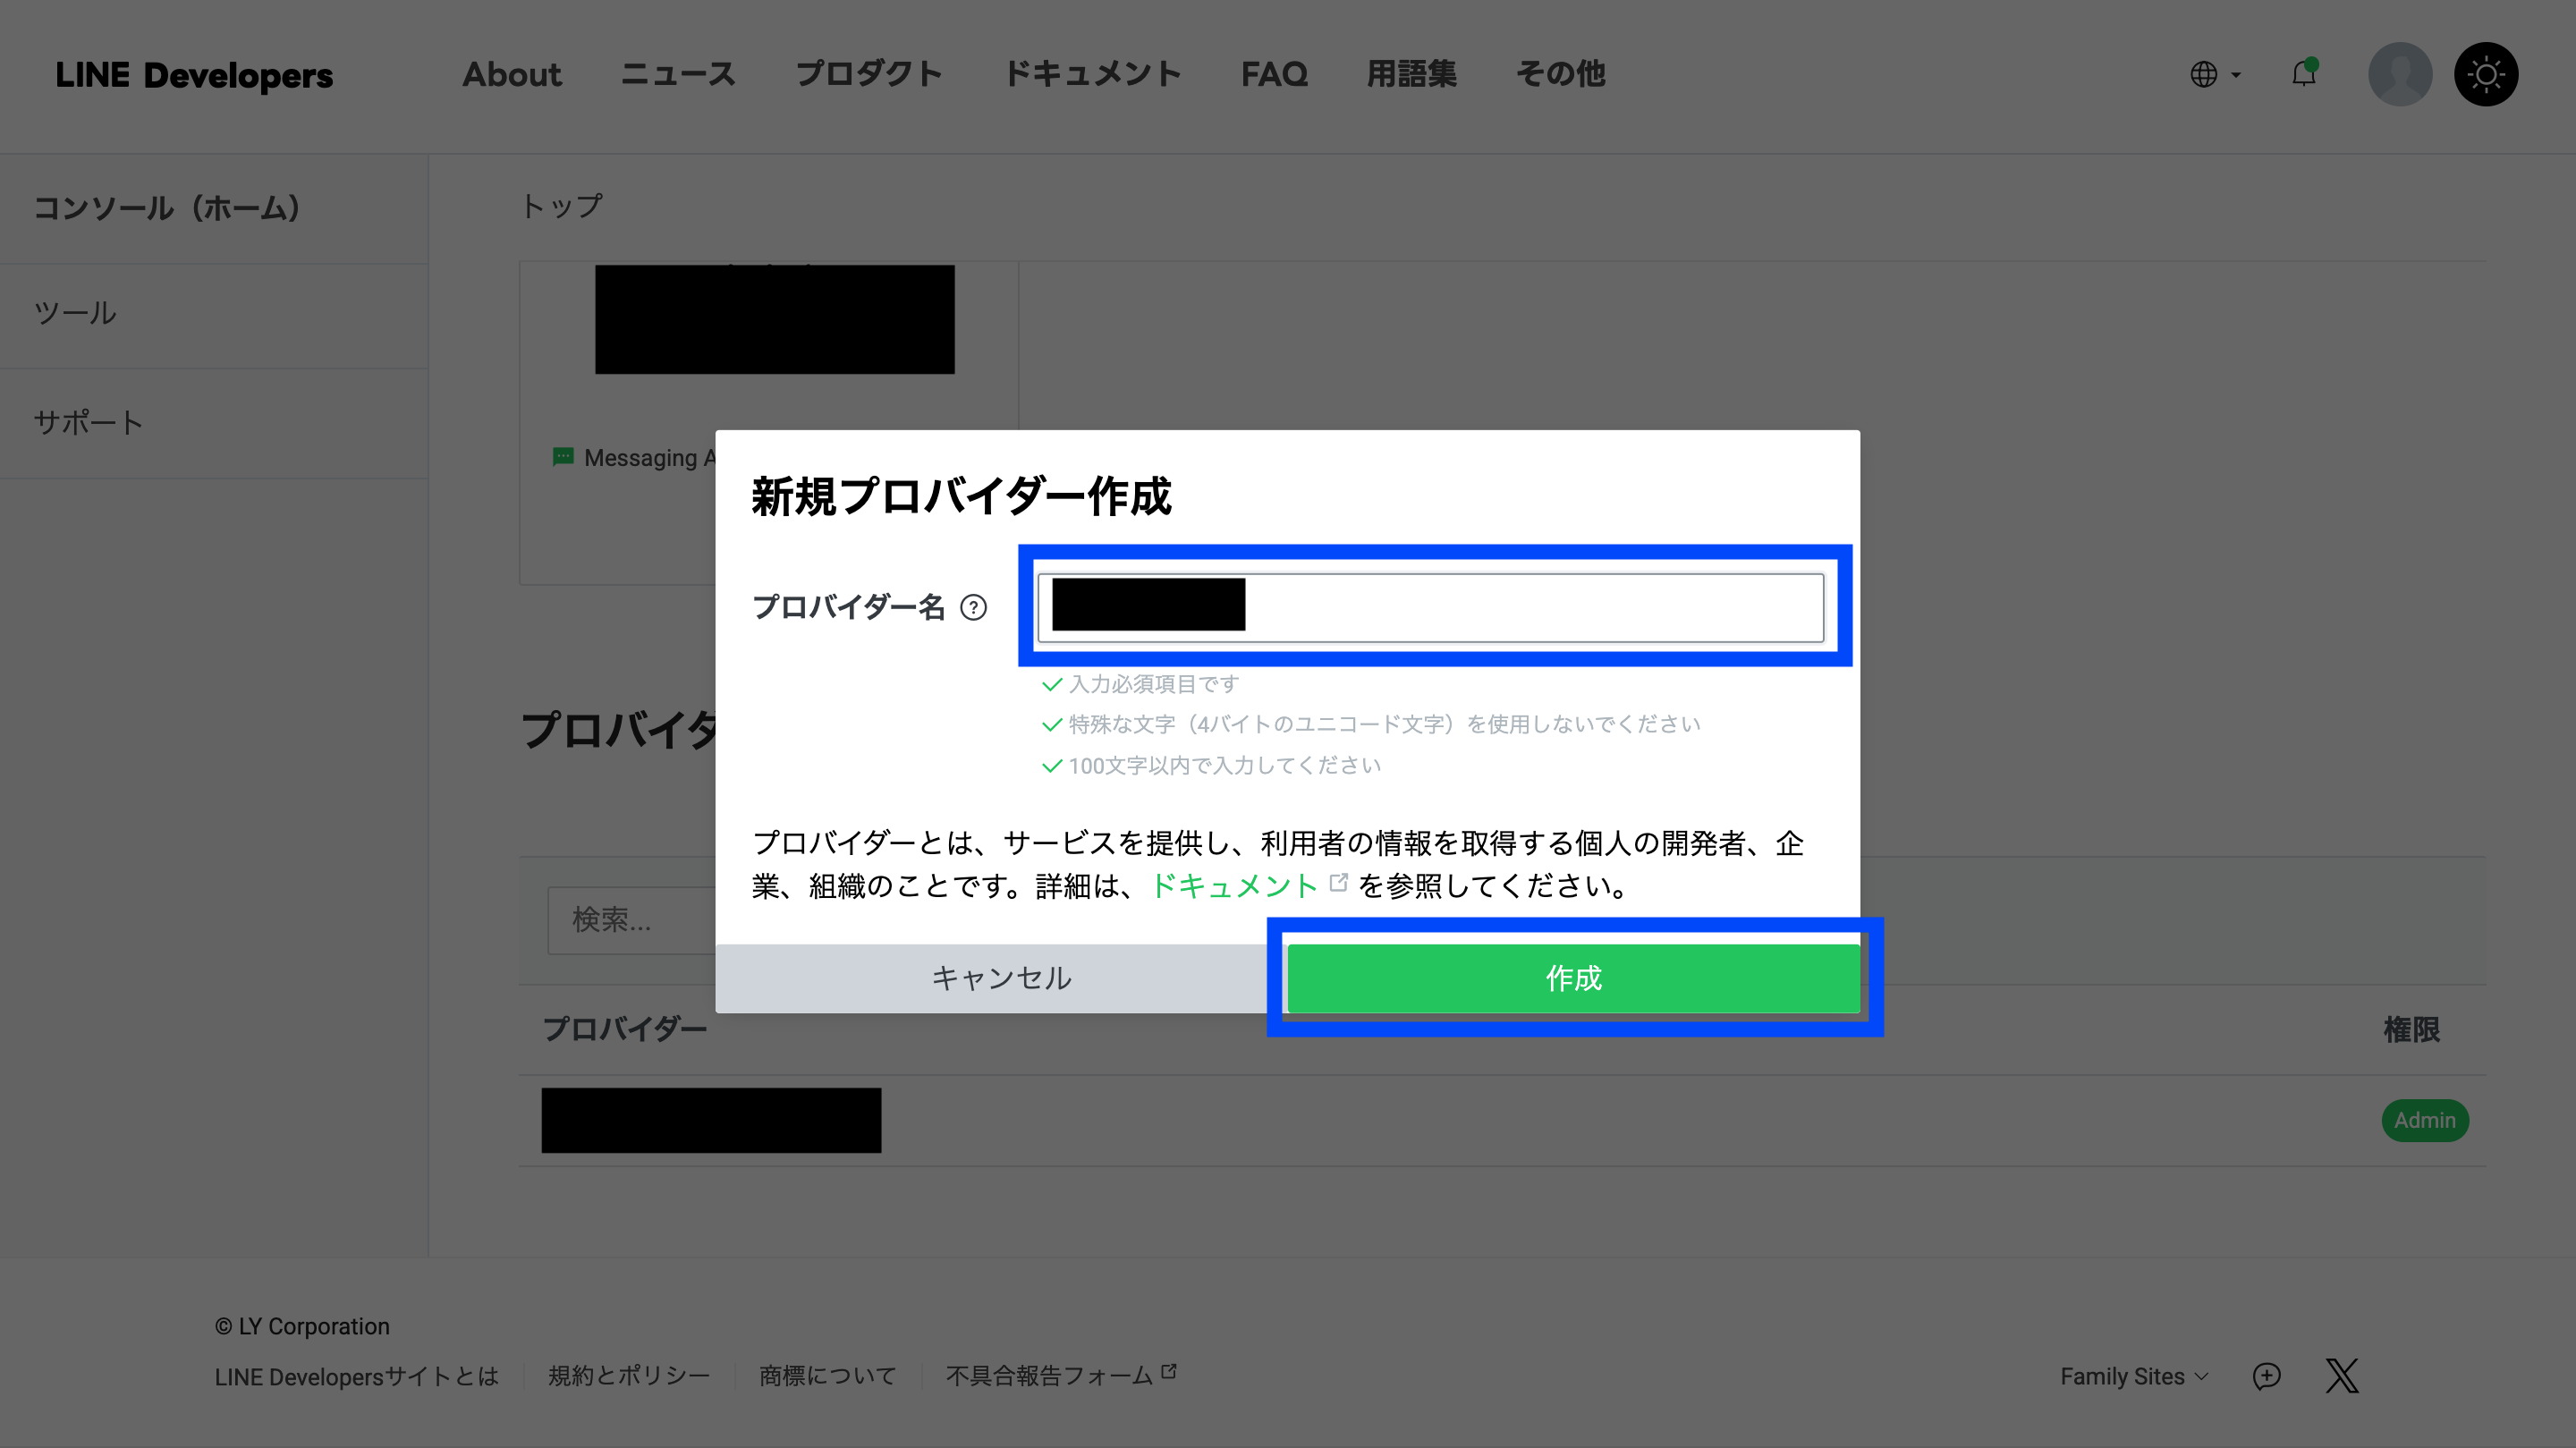
Task: Click the notification bell icon
Action: [x=2303, y=74]
